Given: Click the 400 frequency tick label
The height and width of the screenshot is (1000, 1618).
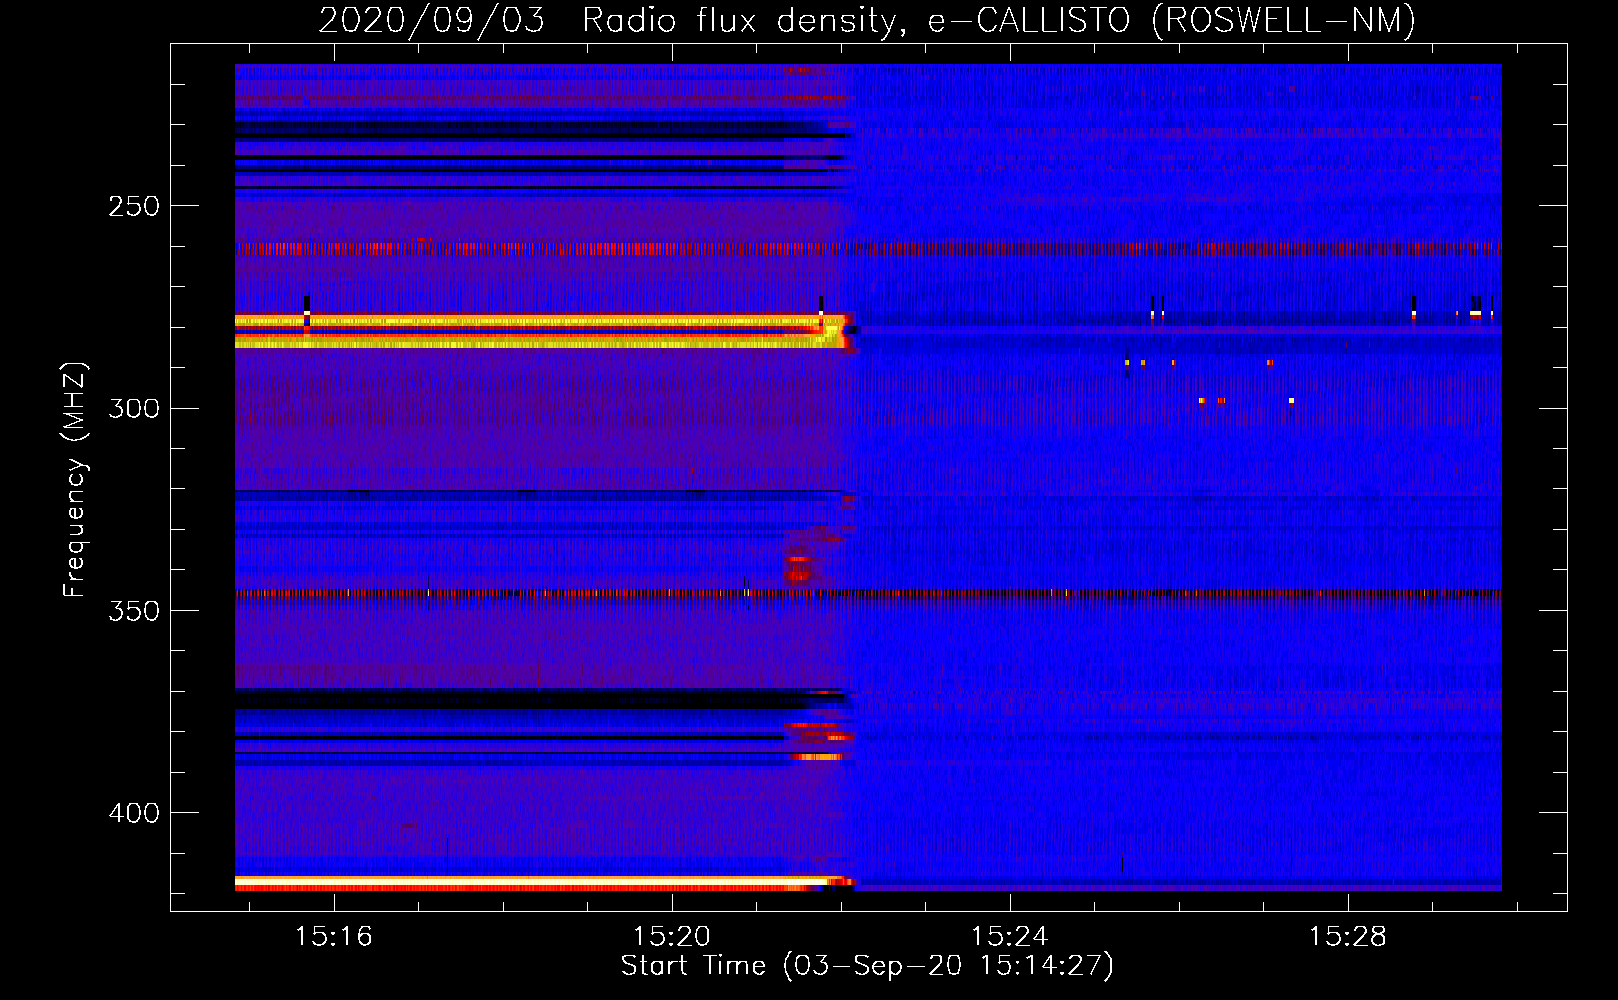Looking at the screenshot, I should (x=134, y=813).
